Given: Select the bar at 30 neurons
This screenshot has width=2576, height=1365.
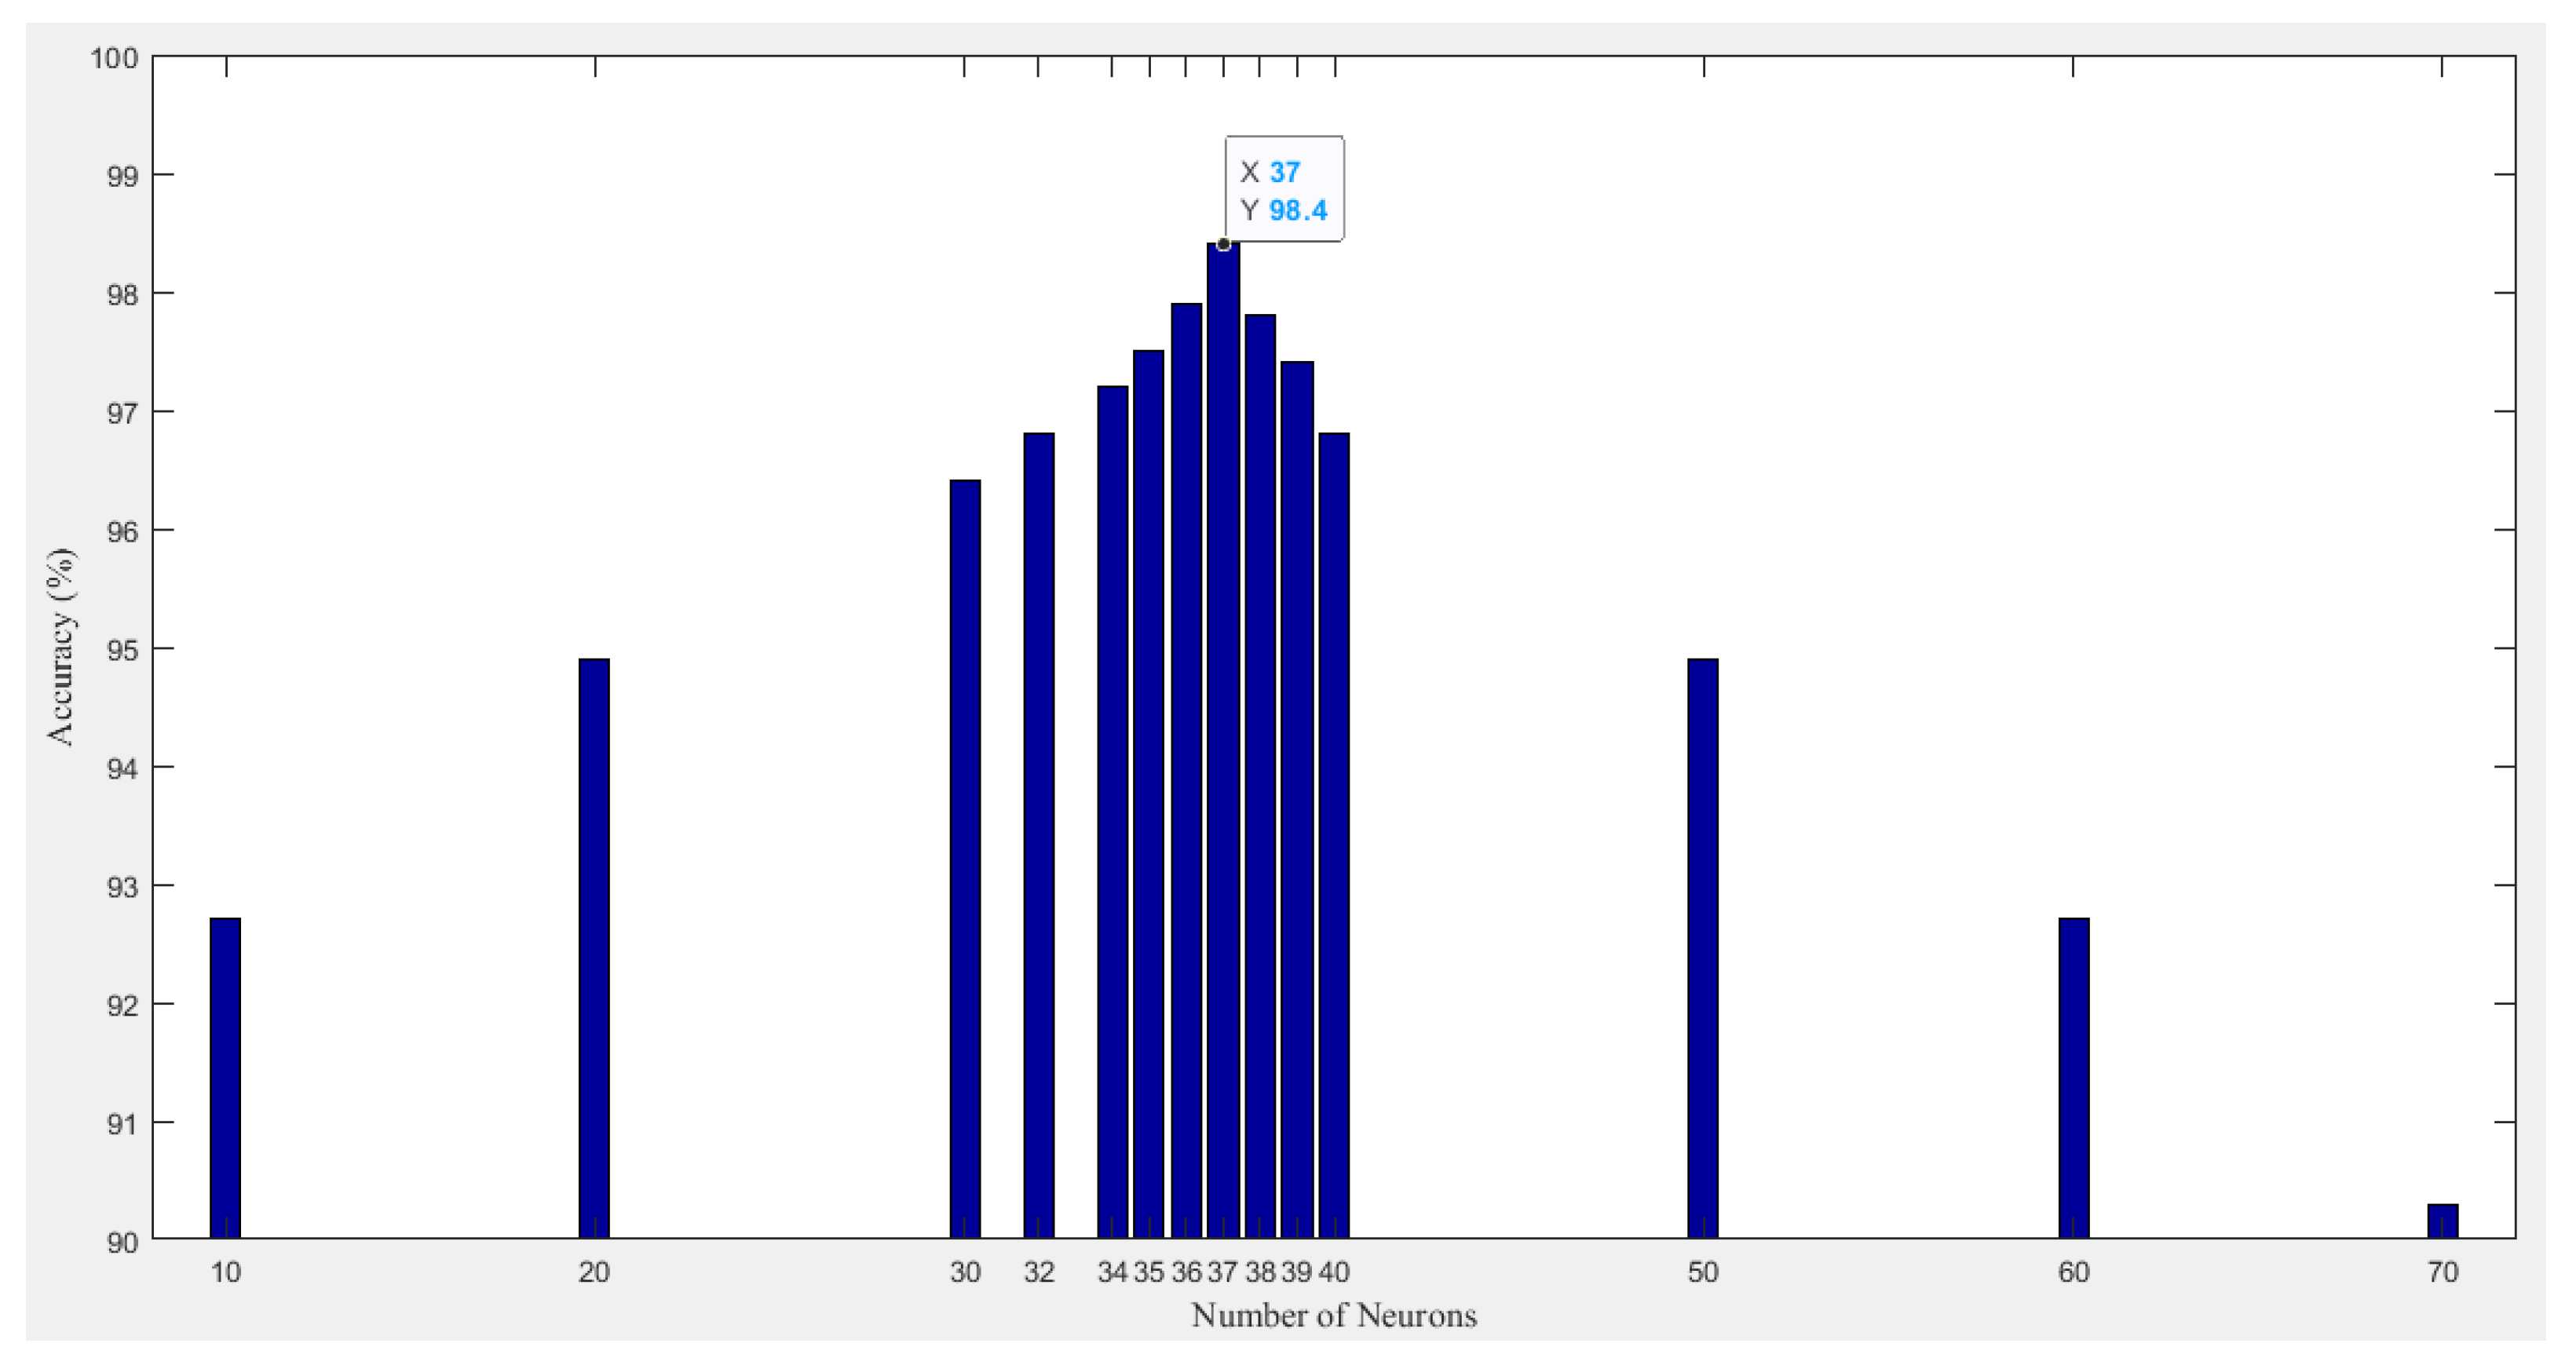Looking at the screenshot, I should tap(965, 859).
